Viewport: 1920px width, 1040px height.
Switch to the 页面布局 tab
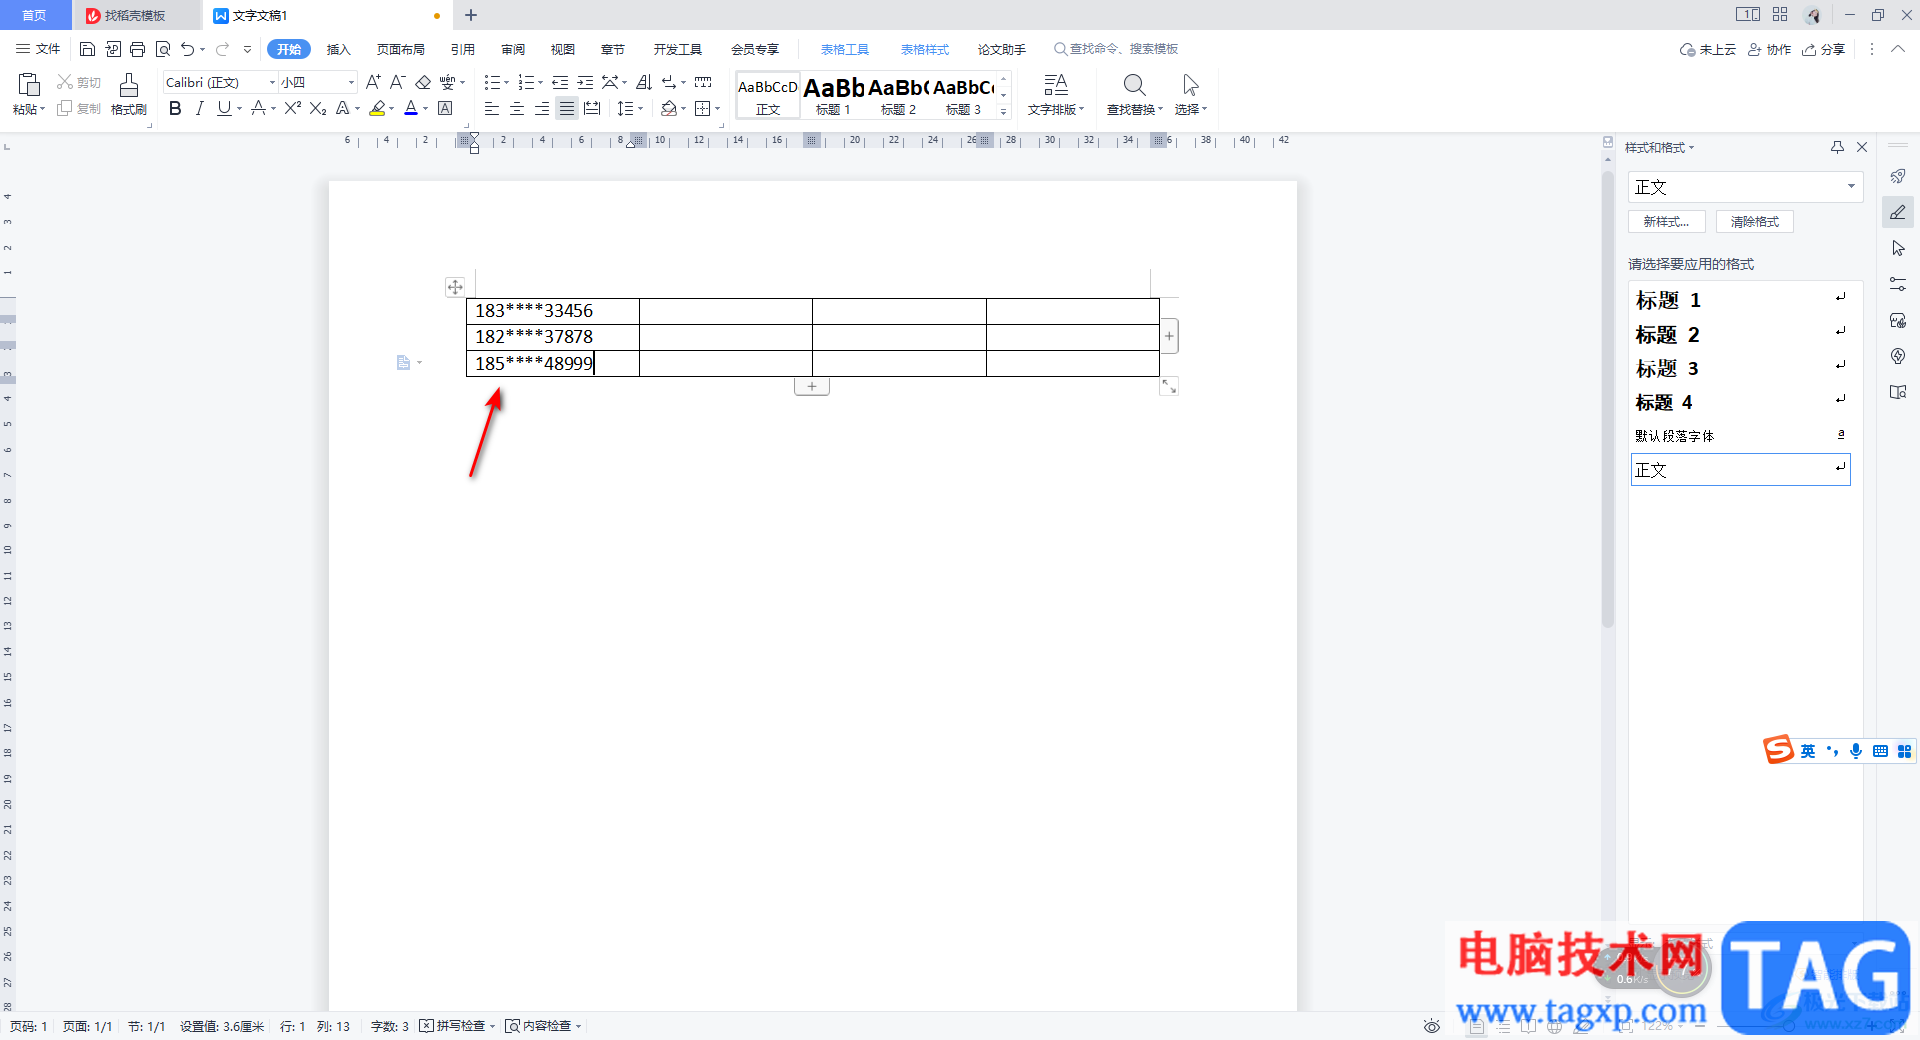tap(401, 49)
